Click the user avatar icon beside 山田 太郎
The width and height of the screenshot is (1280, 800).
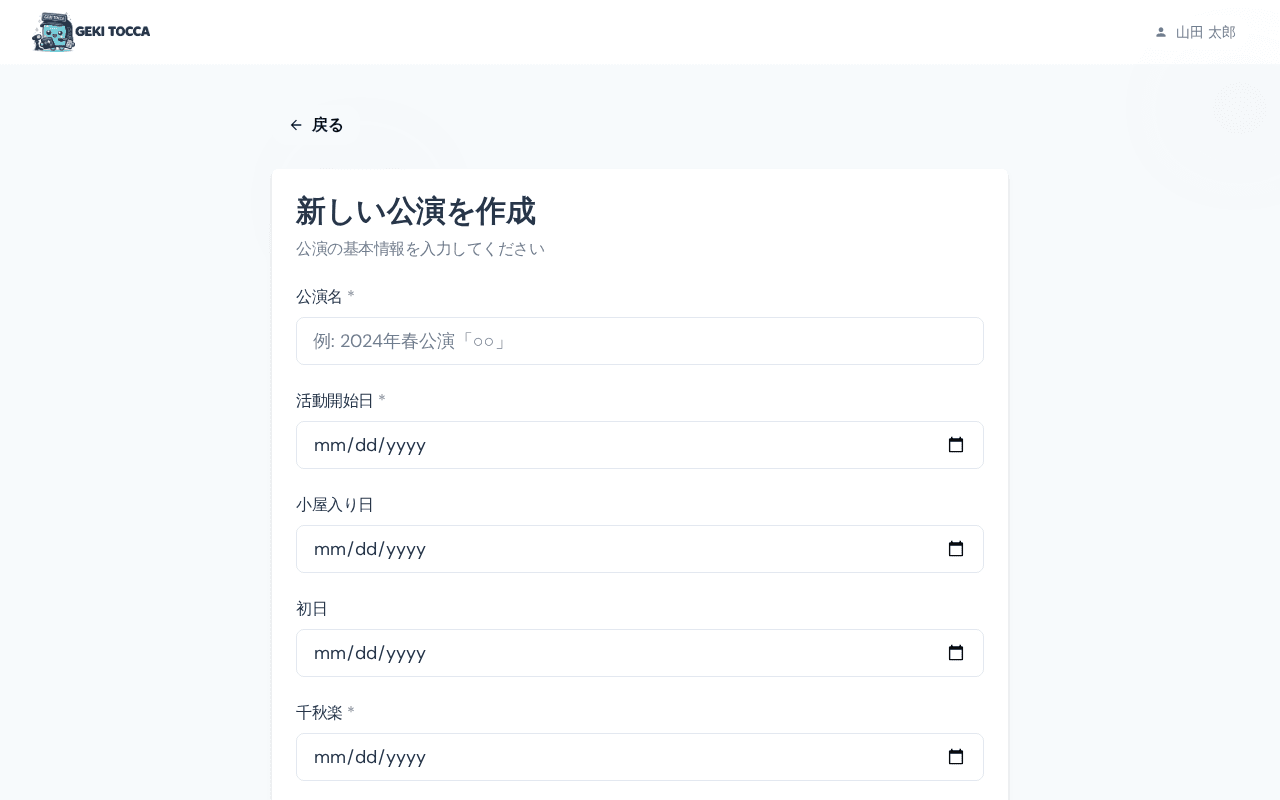point(1161,32)
